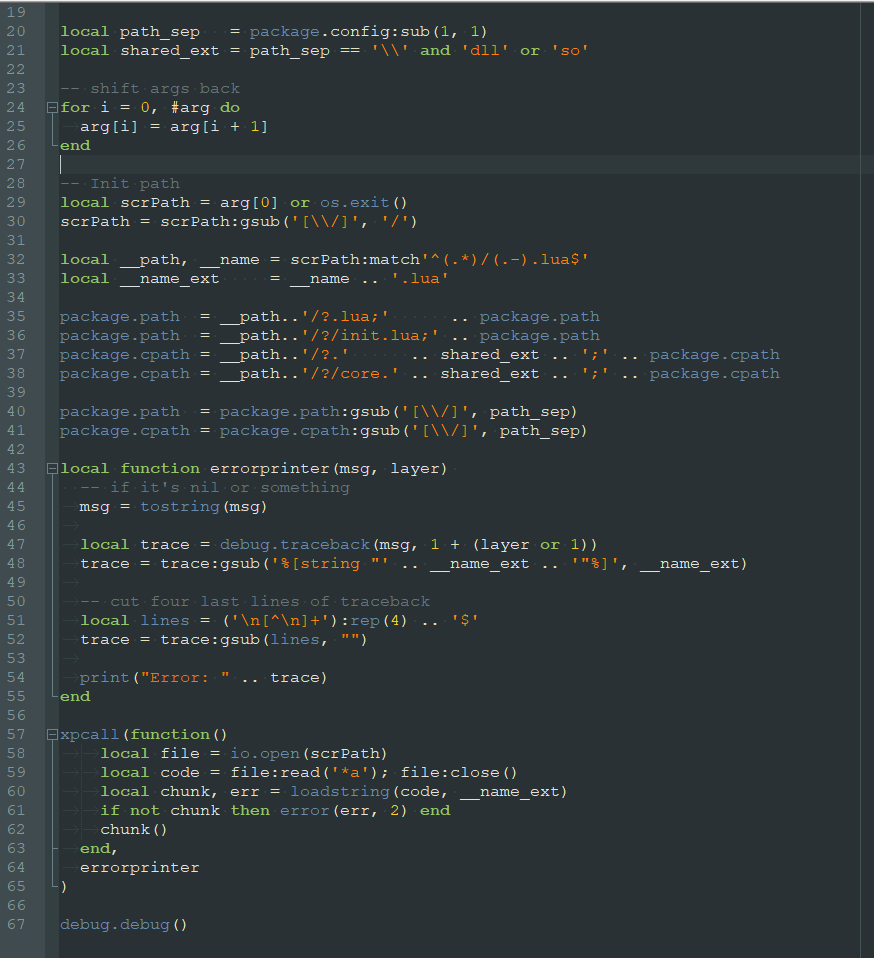Viewport: 874px width, 958px height.
Task: Click '#arg' in the for loop header
Action: tap(190, 108)
